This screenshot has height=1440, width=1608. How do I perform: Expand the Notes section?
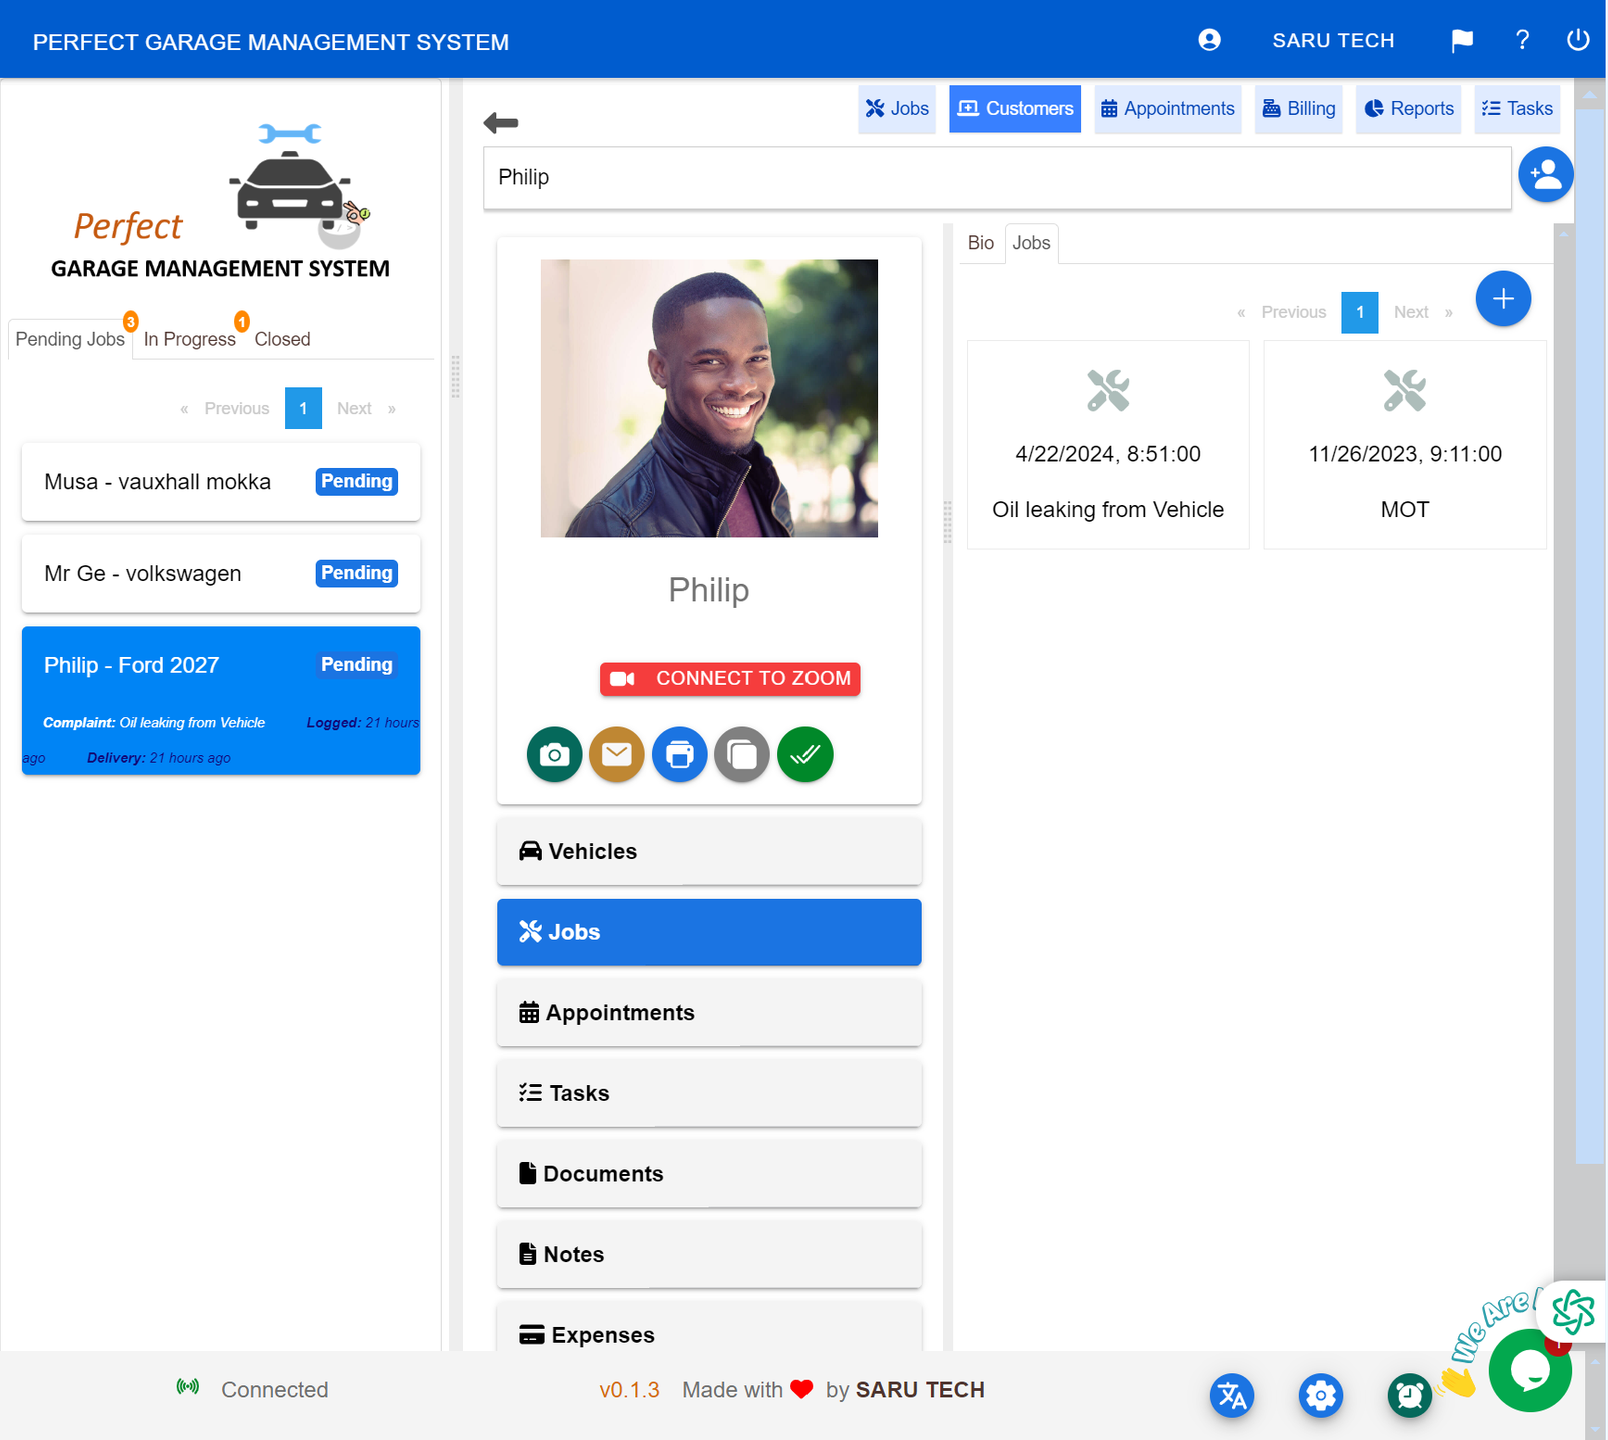[x=709, y=1254]
